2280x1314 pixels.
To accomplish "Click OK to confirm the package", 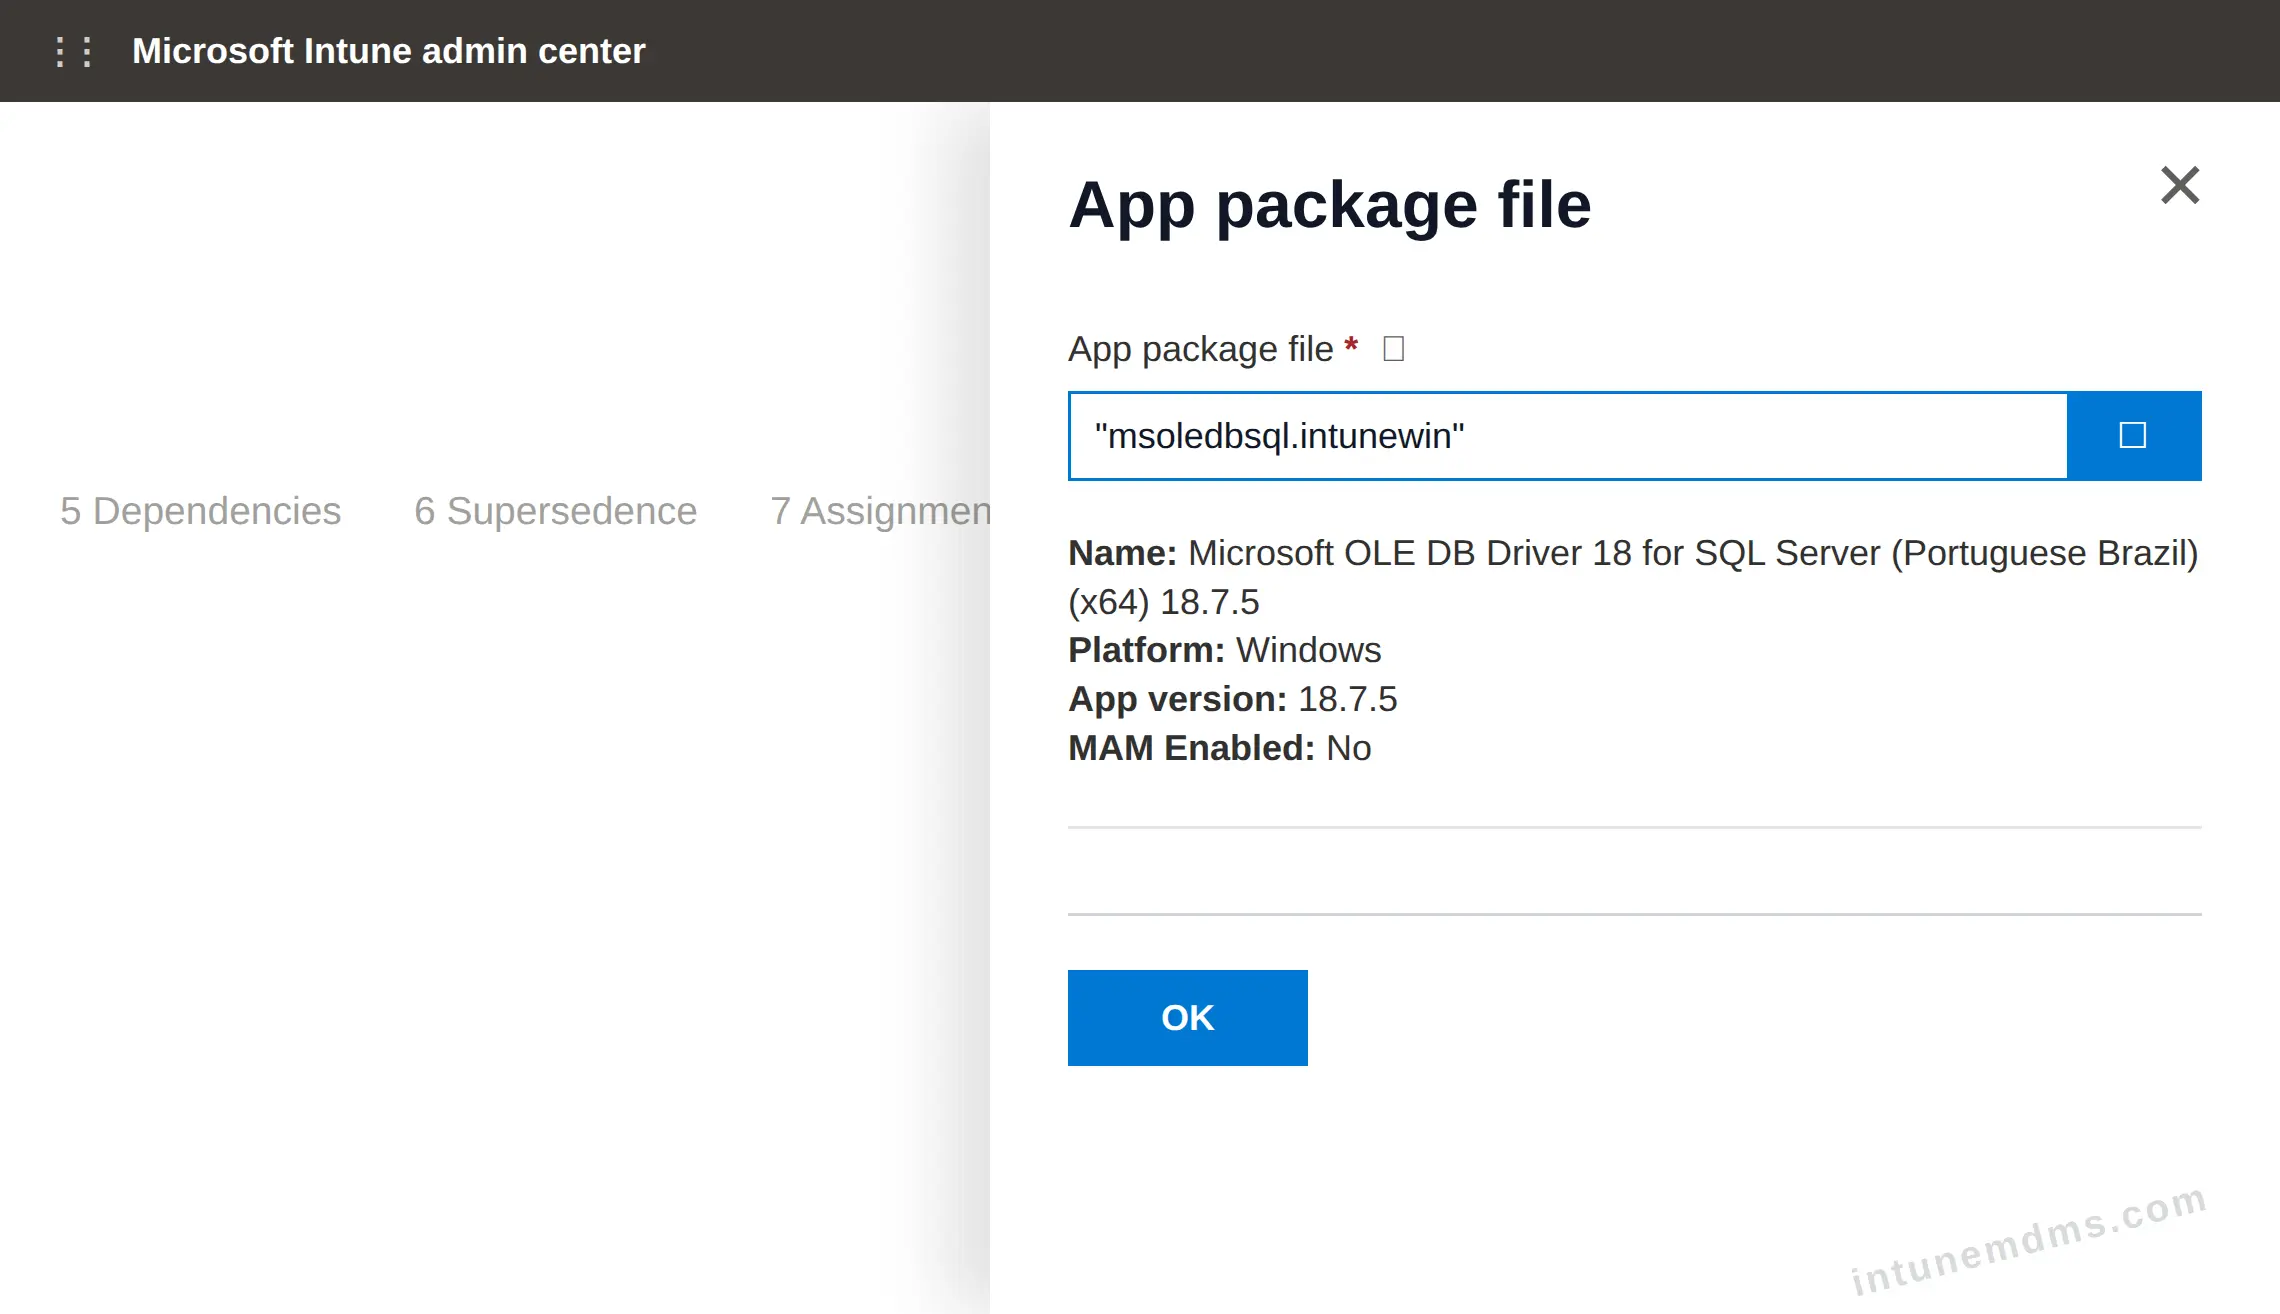I will [x=1187, y=1018].
